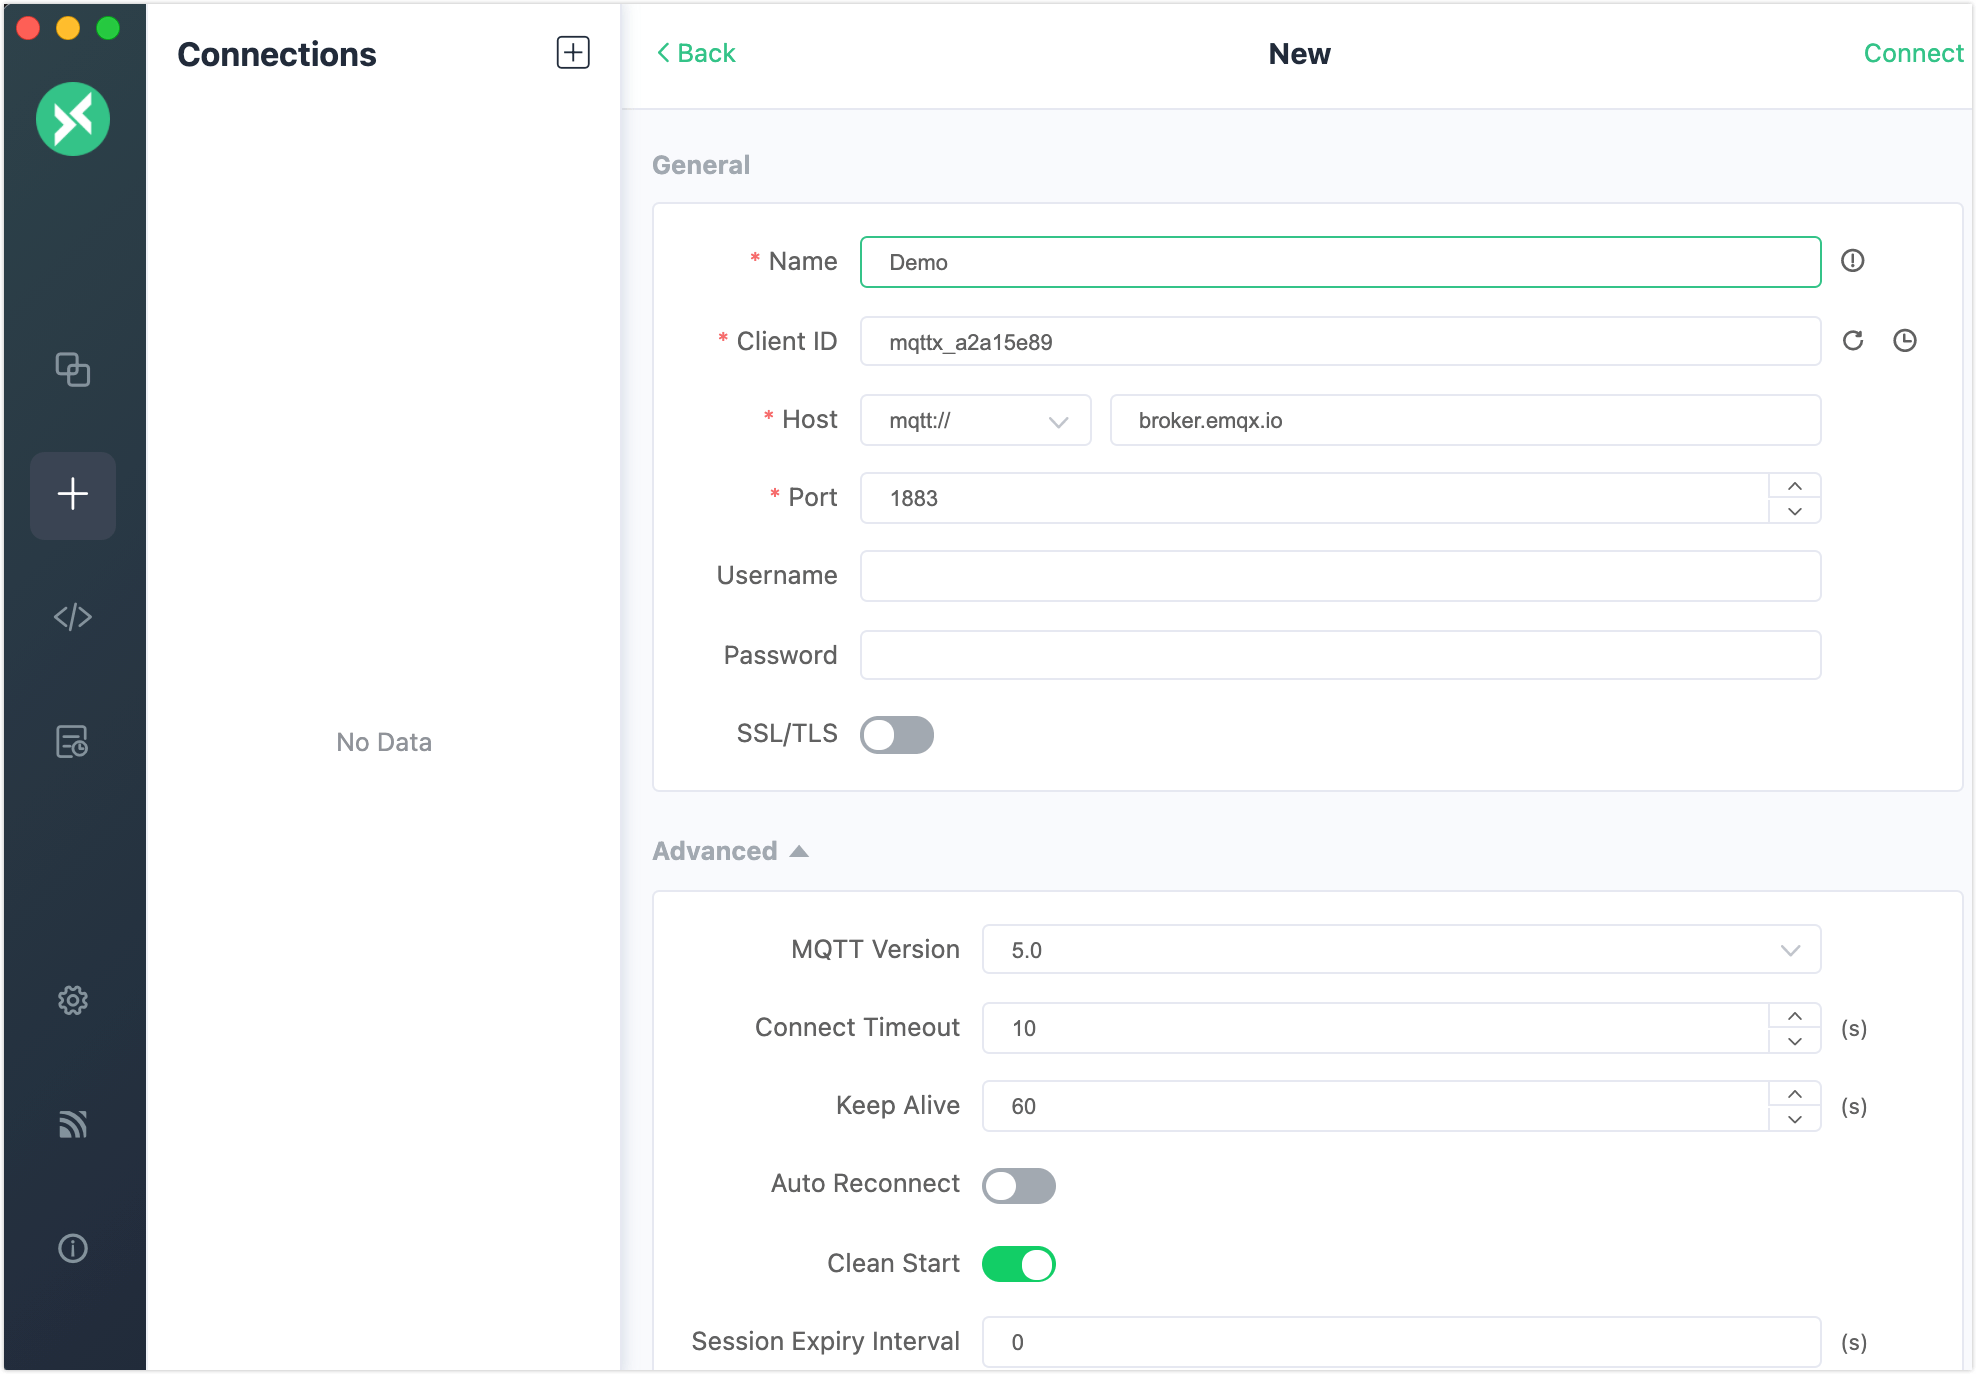
Task: Click into the Username input field
Action: click(x=1339, y=576)
